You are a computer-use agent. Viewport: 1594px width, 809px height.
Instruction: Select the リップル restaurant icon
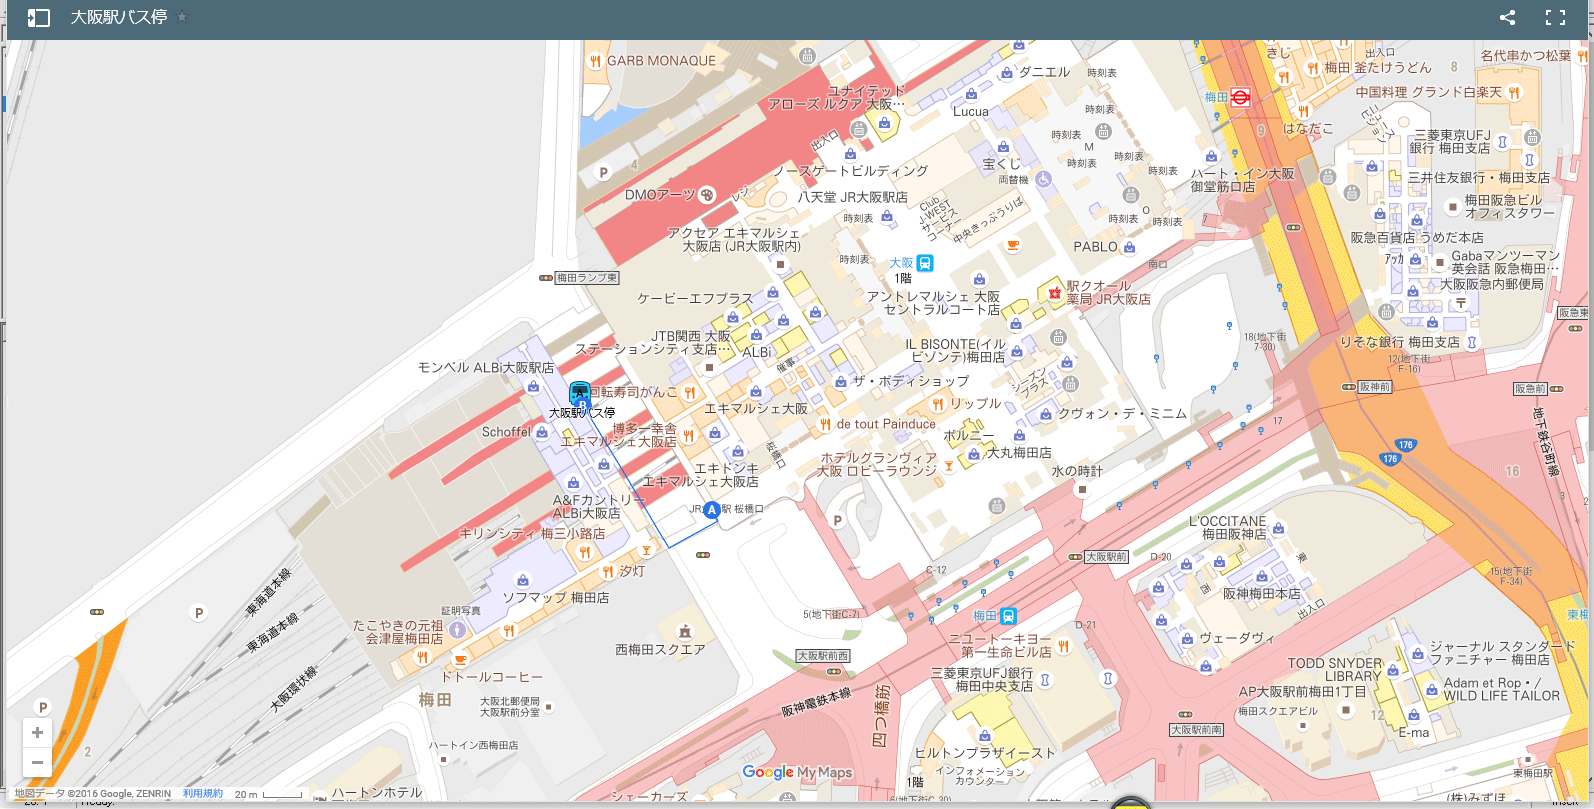938,404
